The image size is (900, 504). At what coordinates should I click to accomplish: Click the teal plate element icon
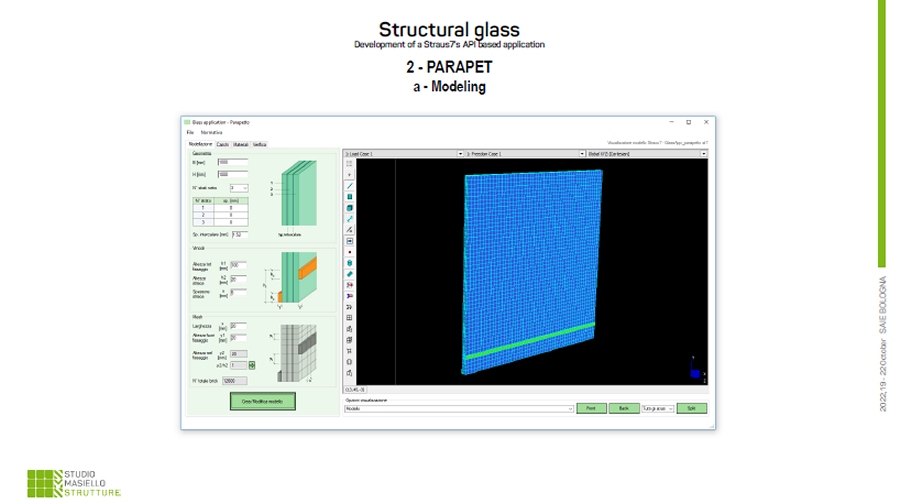point(350,197)
